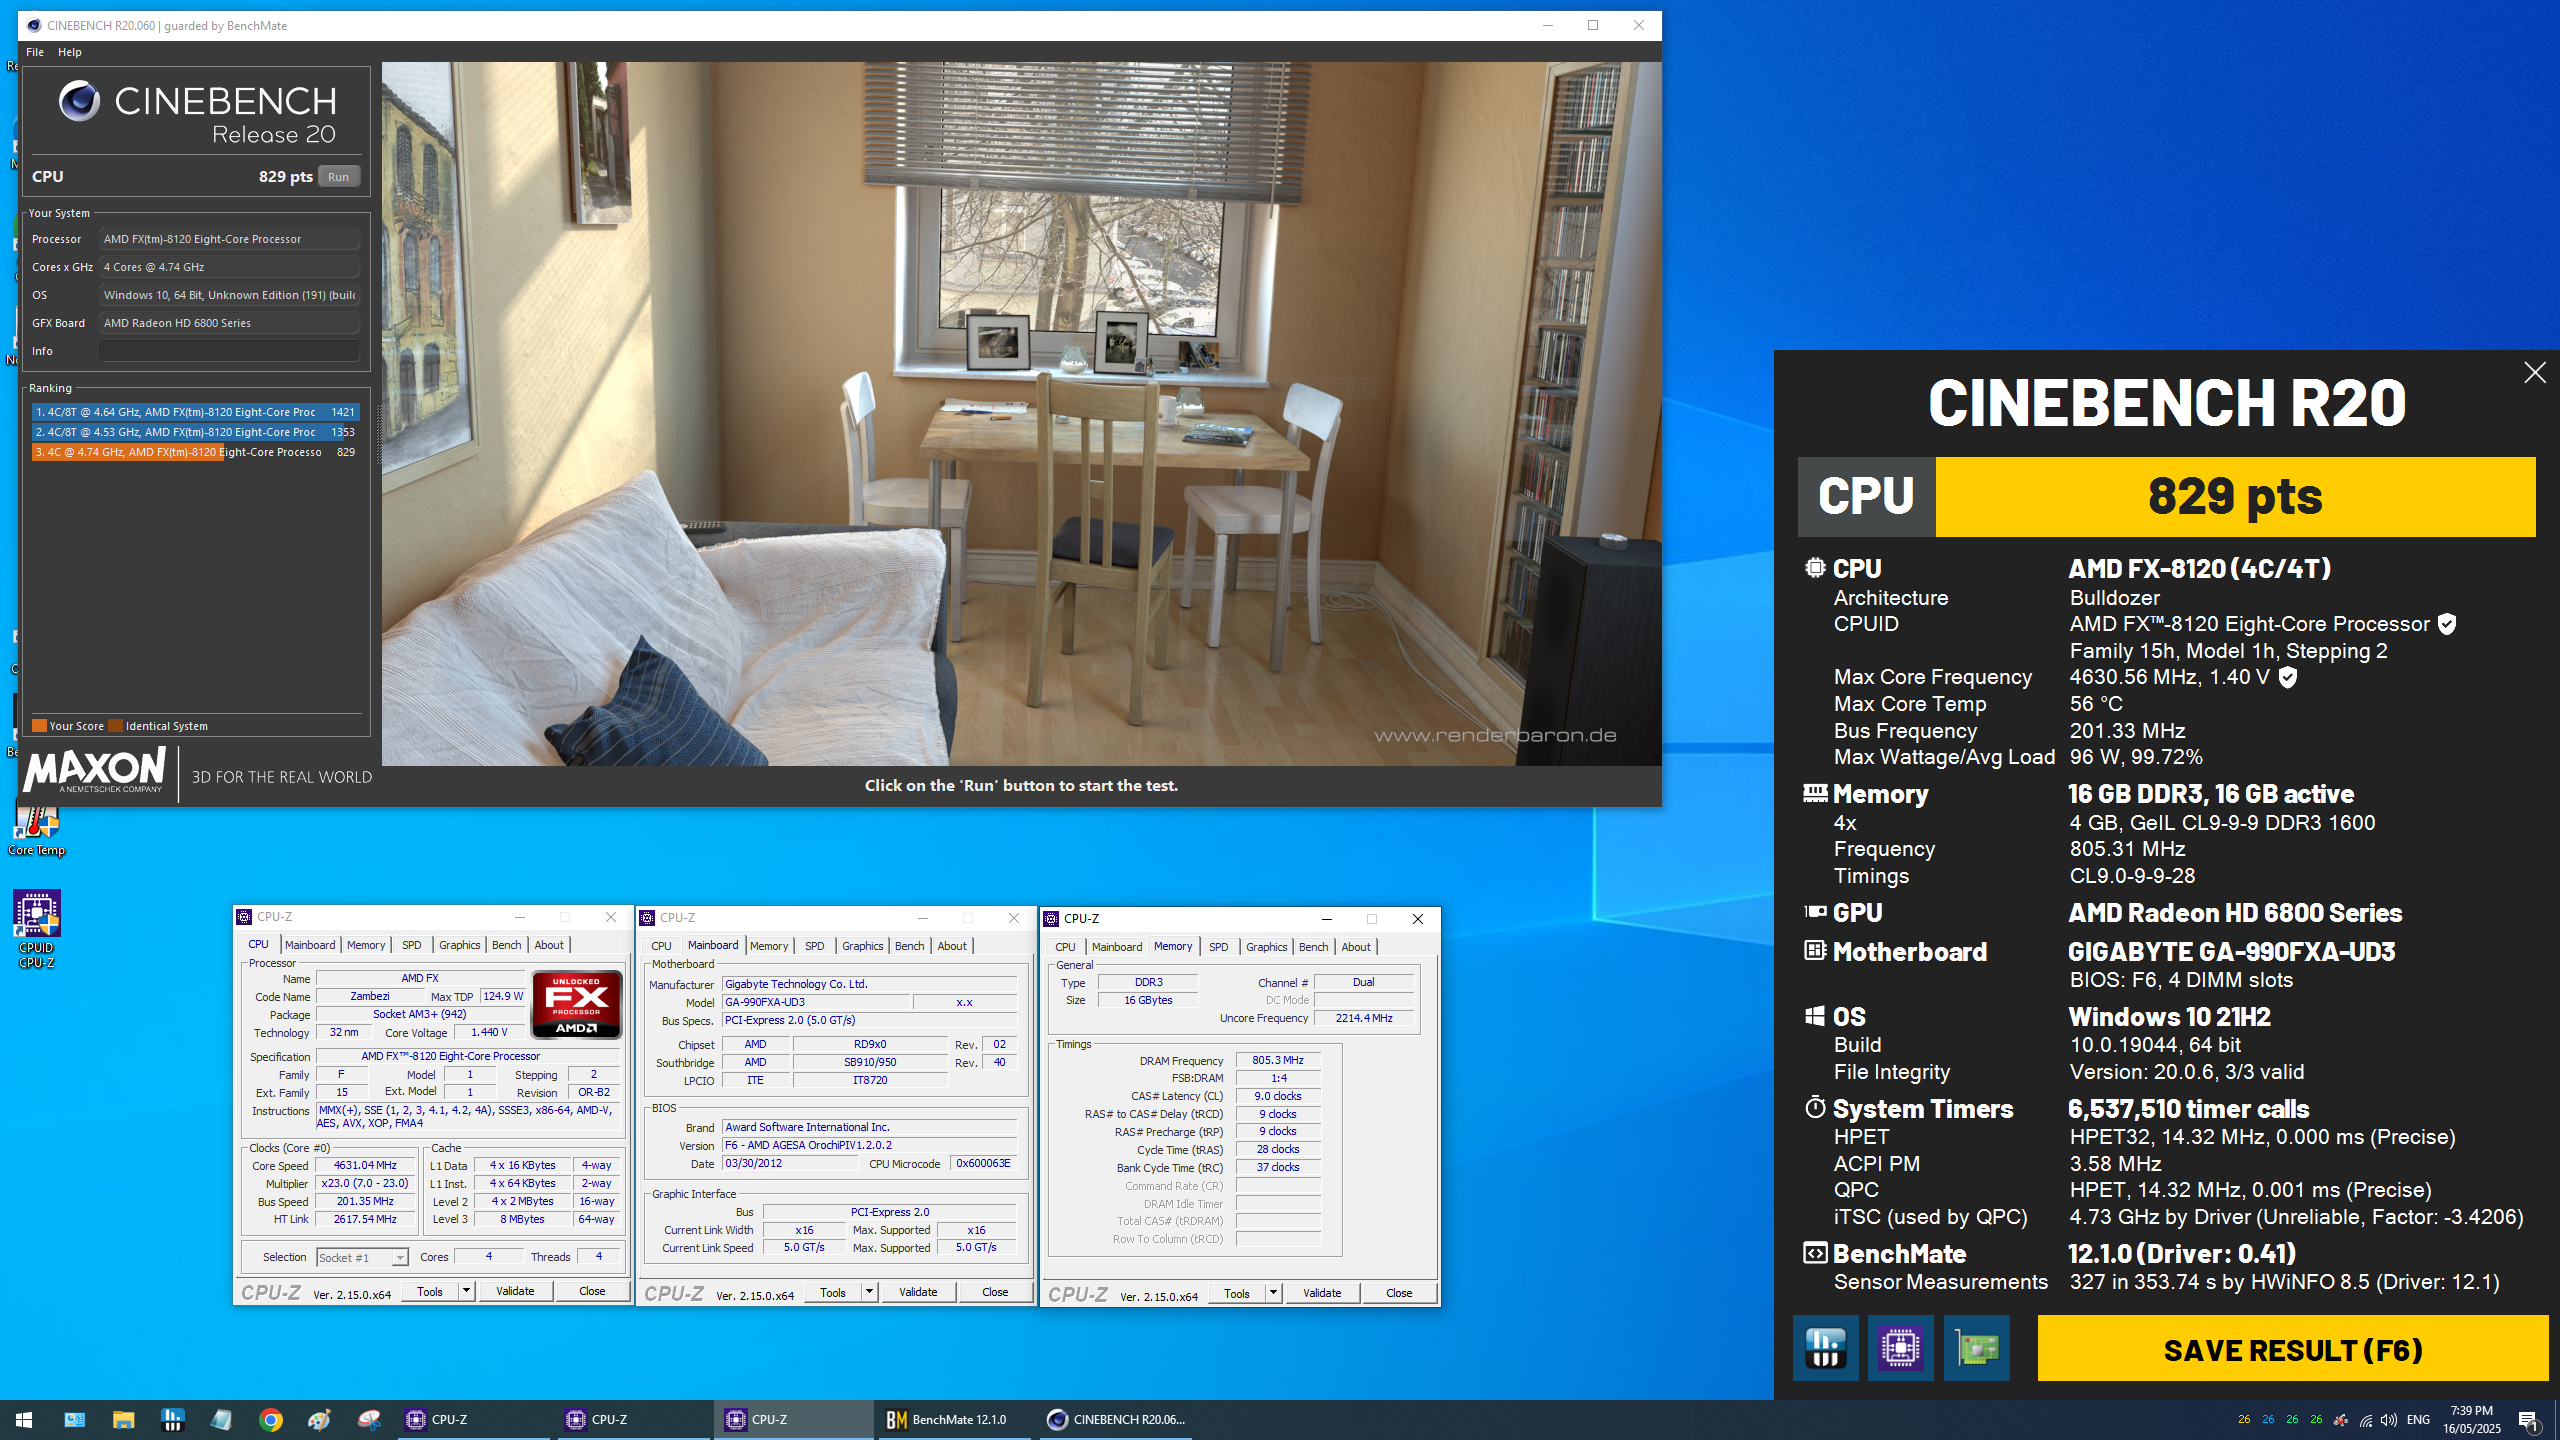Click Validate in third CPU-Z window

coord(1322,1293)
